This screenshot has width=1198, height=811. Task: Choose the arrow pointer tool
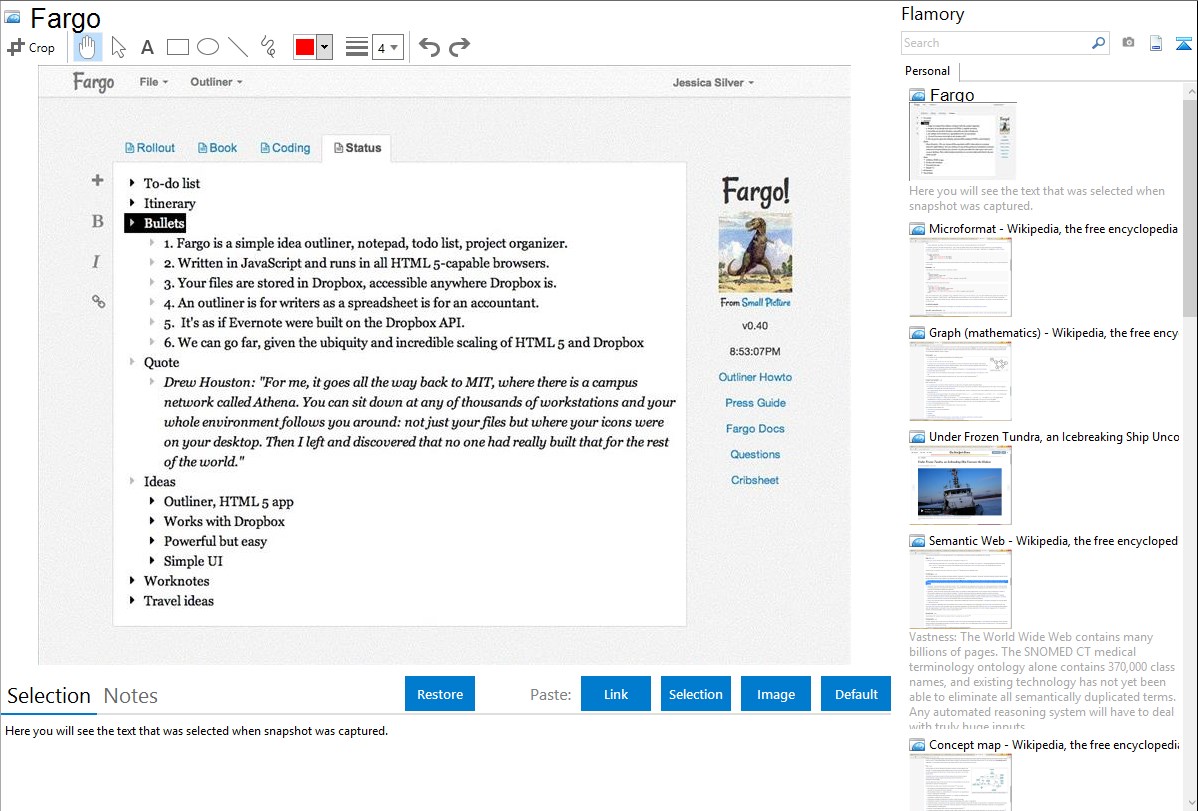(118, 47)
